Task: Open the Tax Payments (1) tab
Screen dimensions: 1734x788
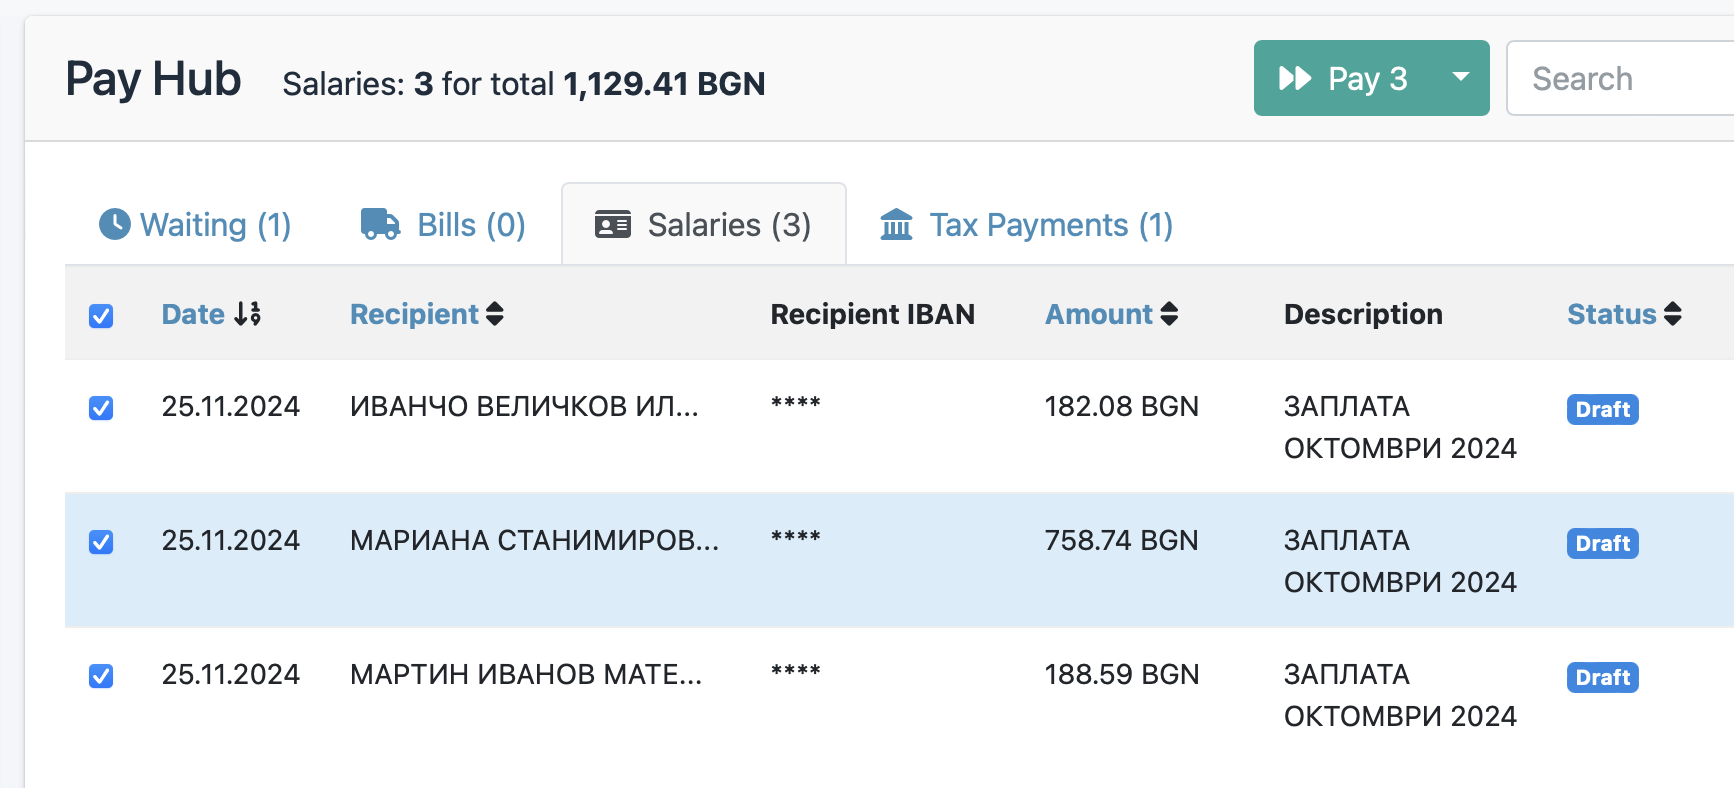Action: pyautogui.click(x=1027, y=225)
